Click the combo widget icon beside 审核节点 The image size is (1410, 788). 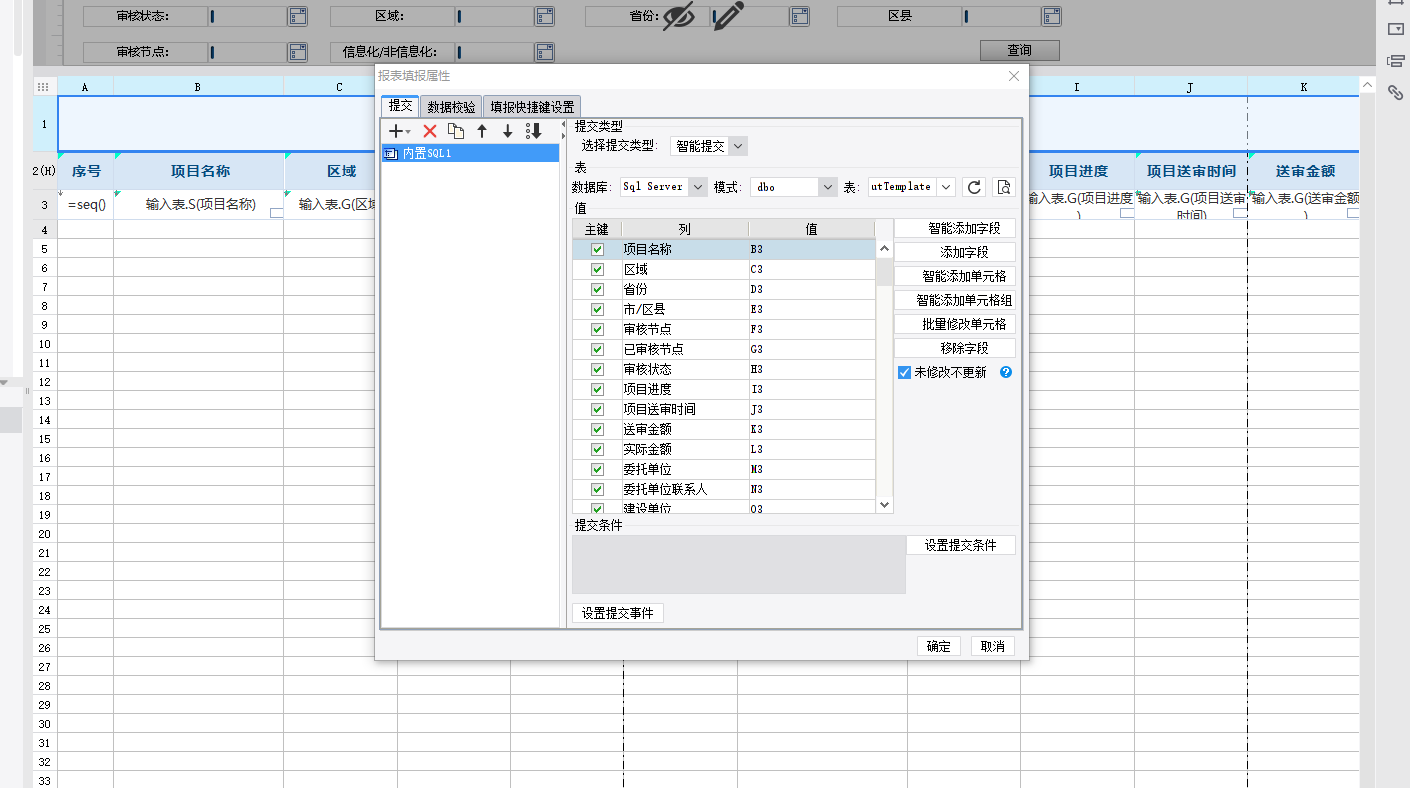297,52
